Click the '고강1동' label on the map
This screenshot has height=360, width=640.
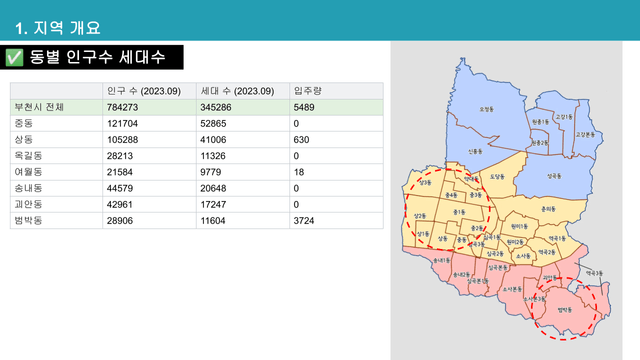coord(564,117)
